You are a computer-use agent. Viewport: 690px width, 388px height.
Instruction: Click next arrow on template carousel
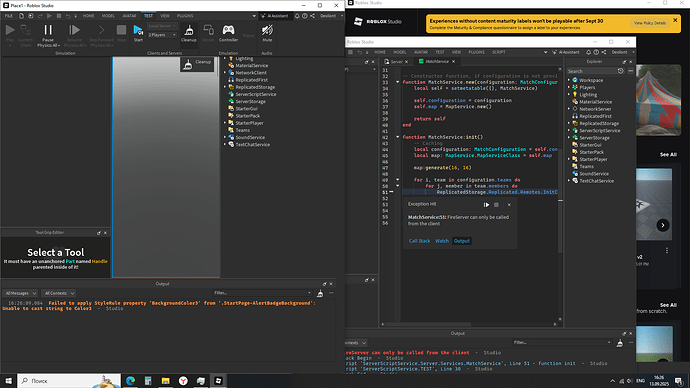click(663, 225)
